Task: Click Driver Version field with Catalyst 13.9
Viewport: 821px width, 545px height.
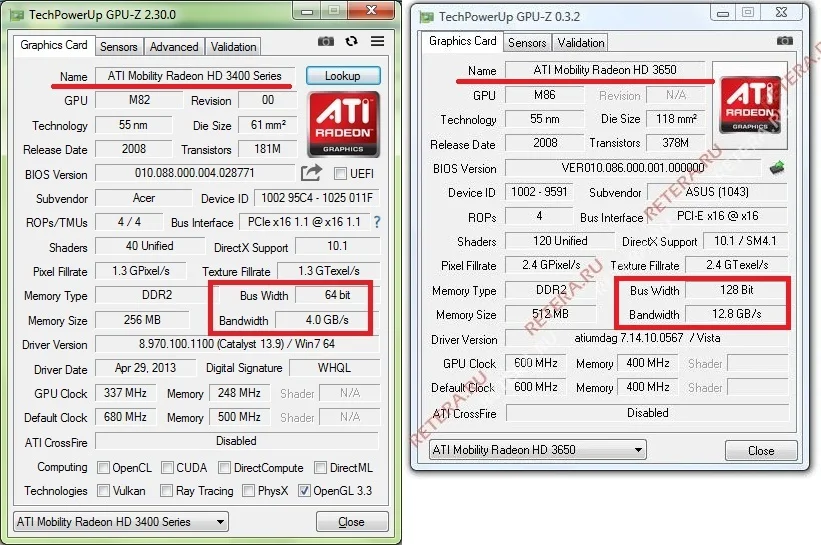Action: pyautogui.click(x=237, y=344)
